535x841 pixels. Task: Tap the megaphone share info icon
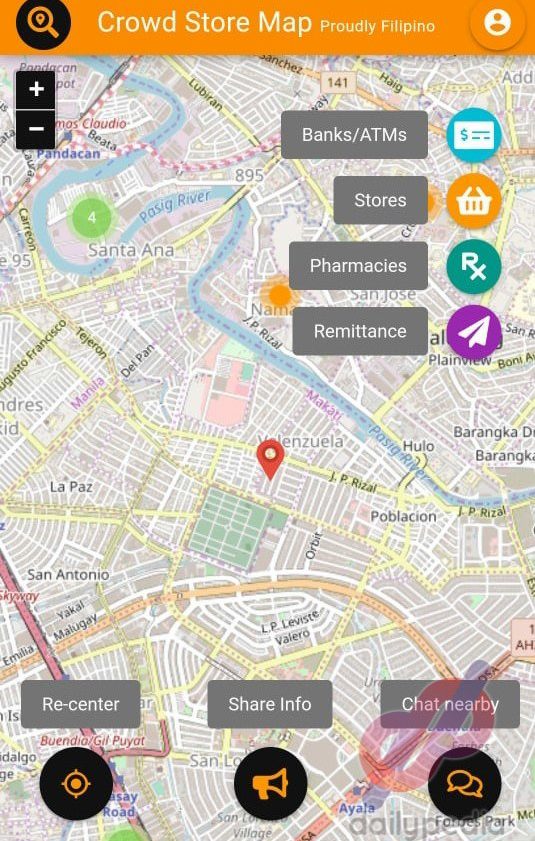[270, 784]
